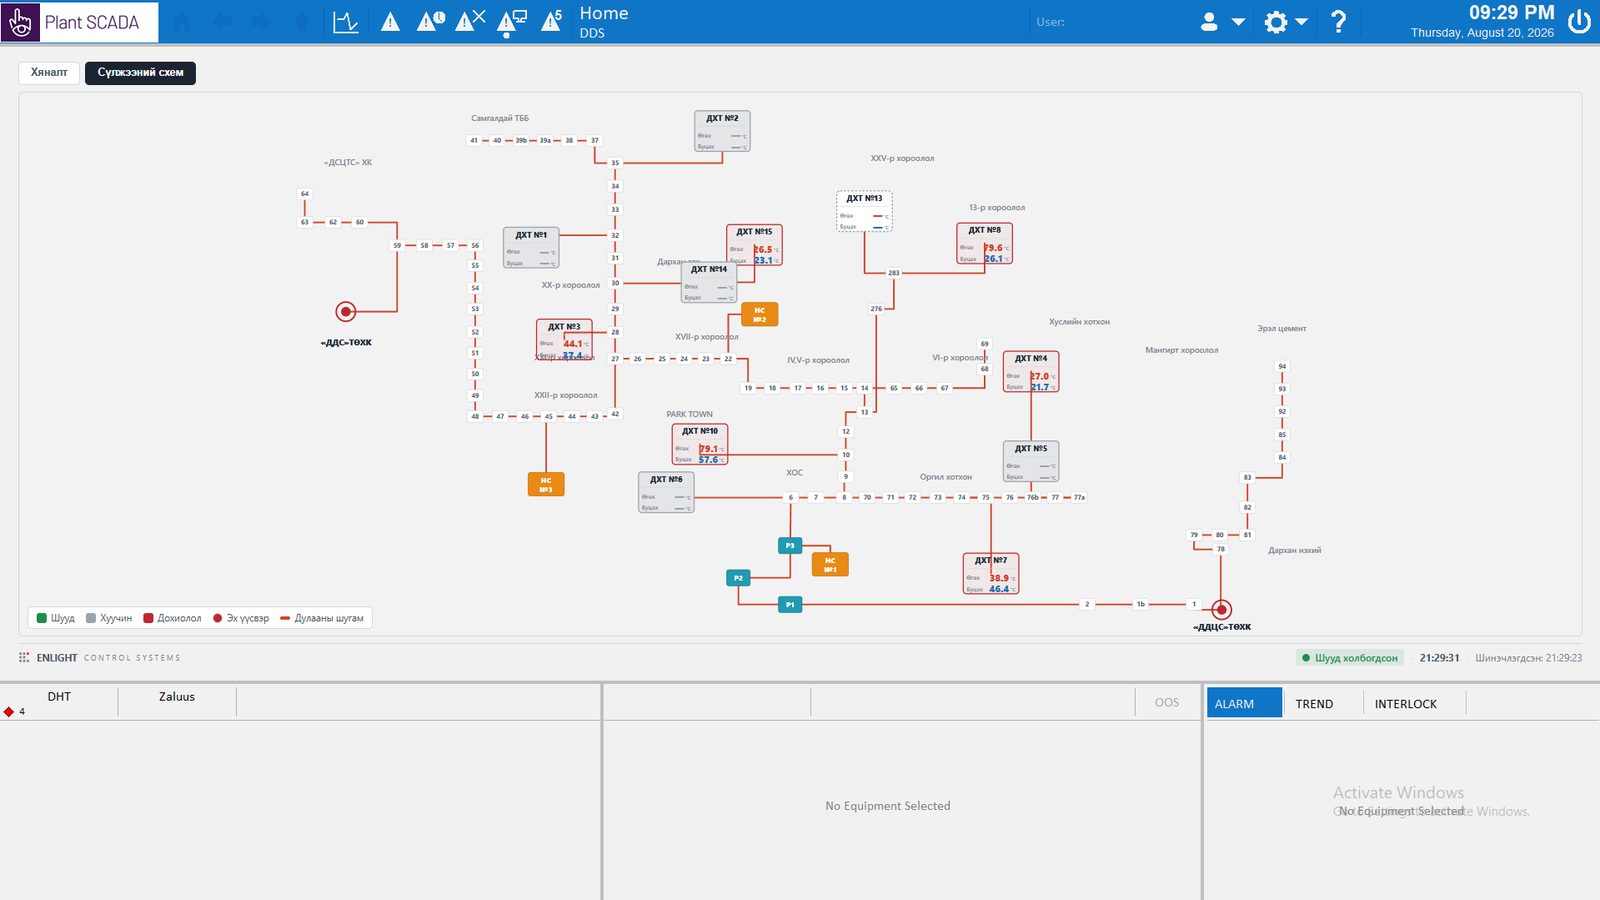Open disabled alarms icon with X

pyautogui.click(x=470, y=21)
